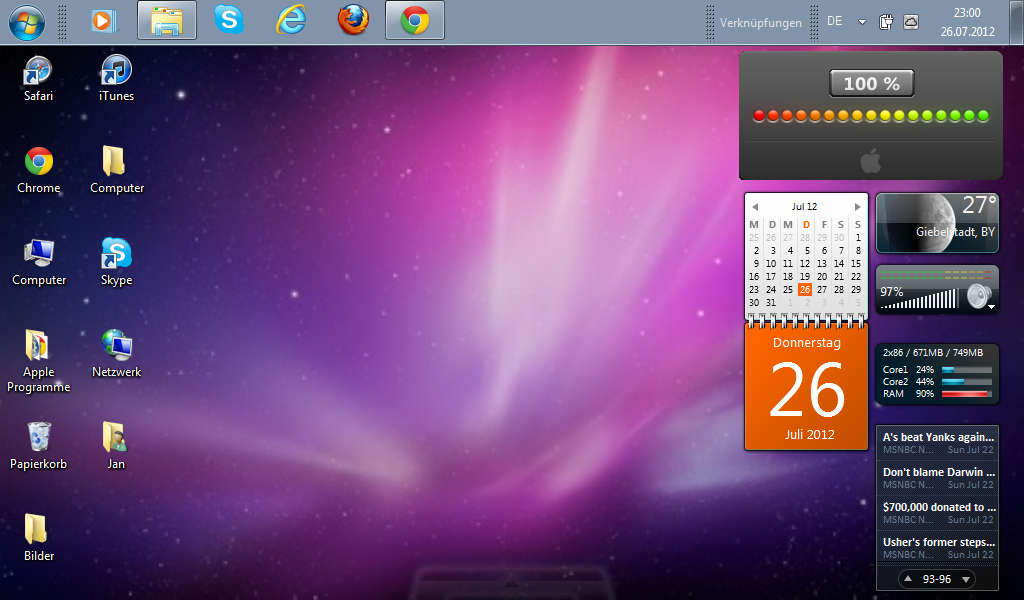1024x600 pixels.
Task: Go to next month in calendar gadget
Action: (x=857, y=207)
